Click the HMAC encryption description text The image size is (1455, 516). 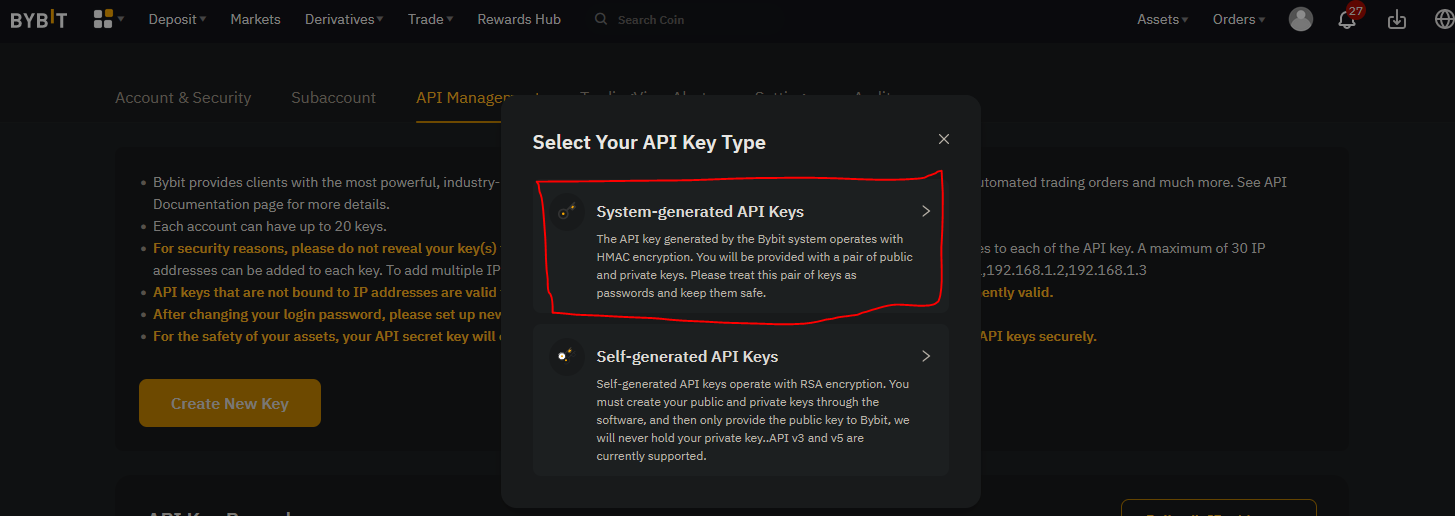[755, 266]
